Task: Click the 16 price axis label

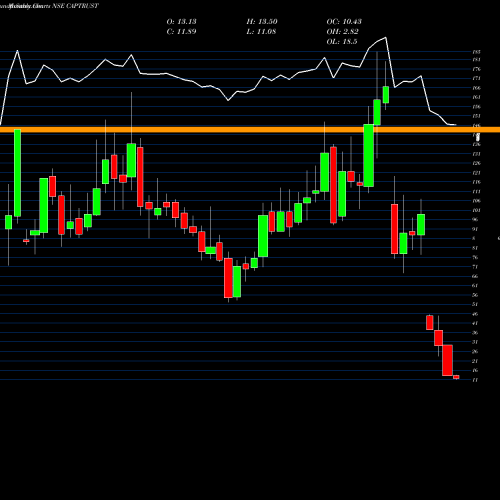Action: [x=475, y=370]
